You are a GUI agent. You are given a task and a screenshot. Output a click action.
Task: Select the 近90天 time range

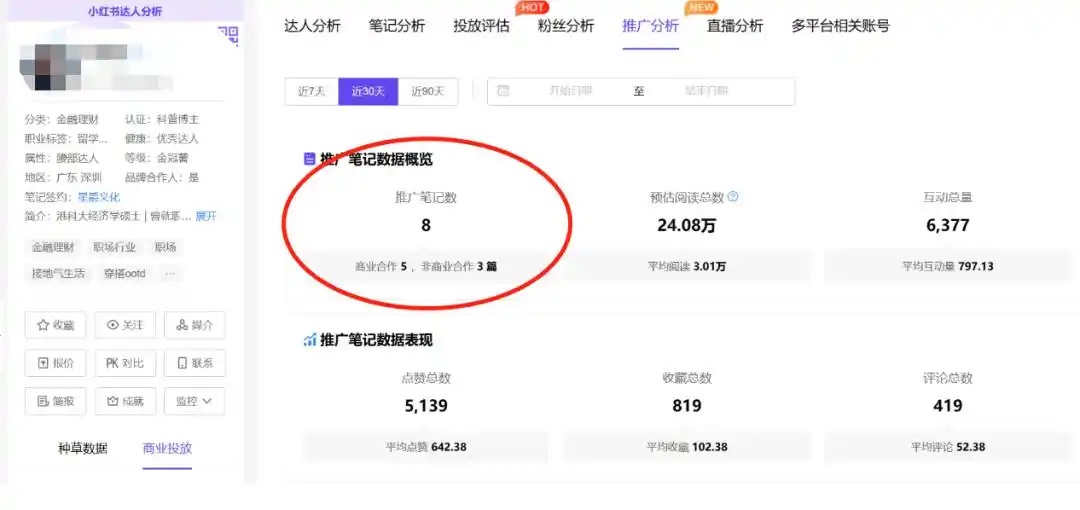pos(428,92)
